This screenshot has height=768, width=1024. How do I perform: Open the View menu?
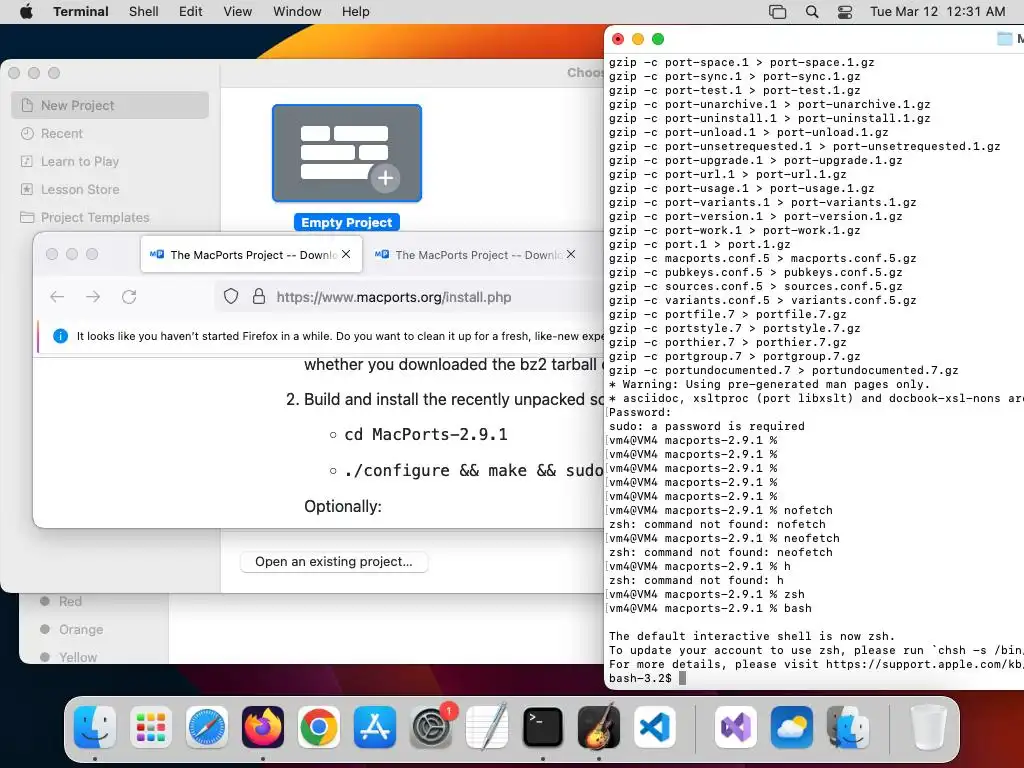238,12
